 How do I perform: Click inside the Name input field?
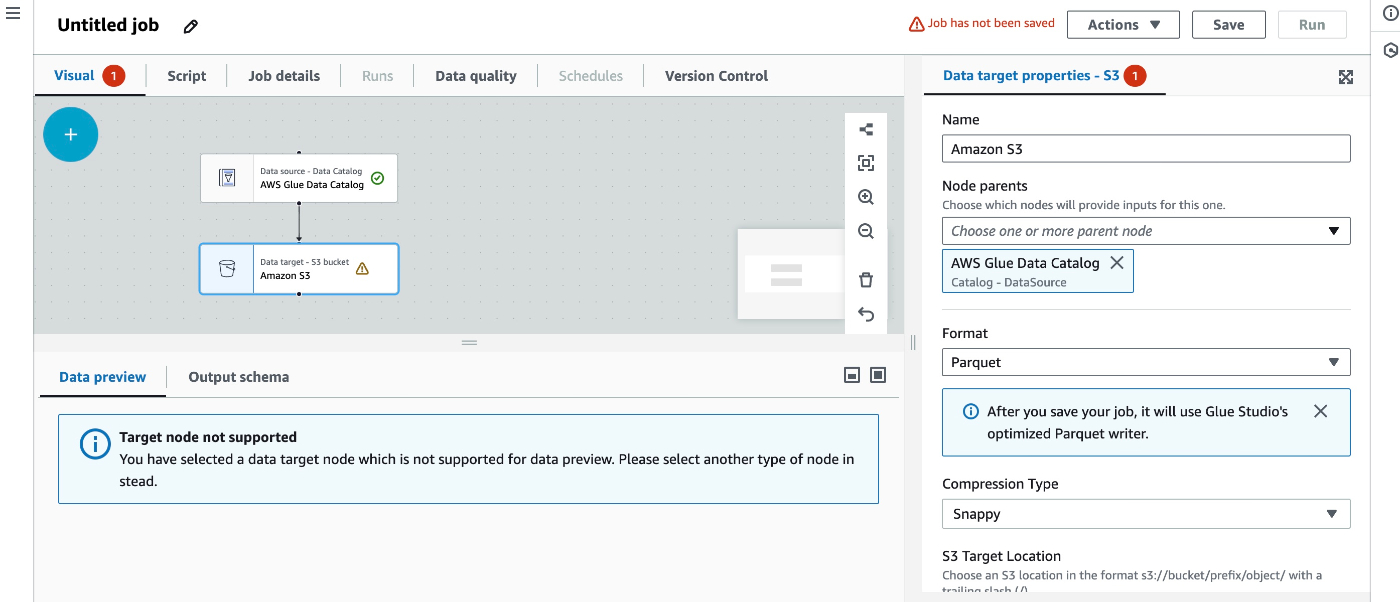pyautogui.click(x=1146, y=149)
